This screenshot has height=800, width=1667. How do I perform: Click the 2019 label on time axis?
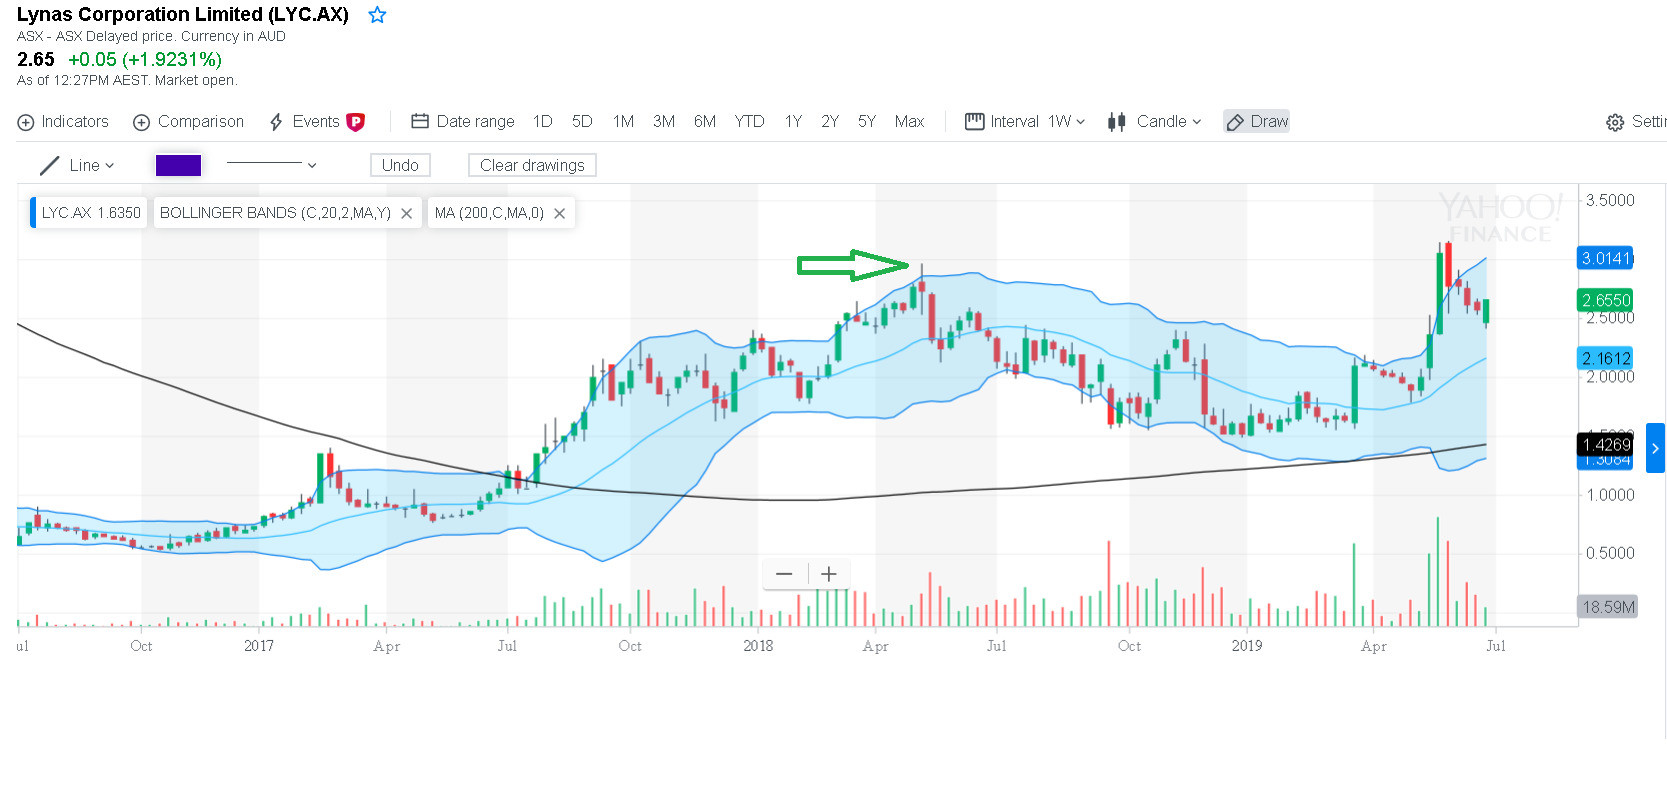pos(1247,646)
